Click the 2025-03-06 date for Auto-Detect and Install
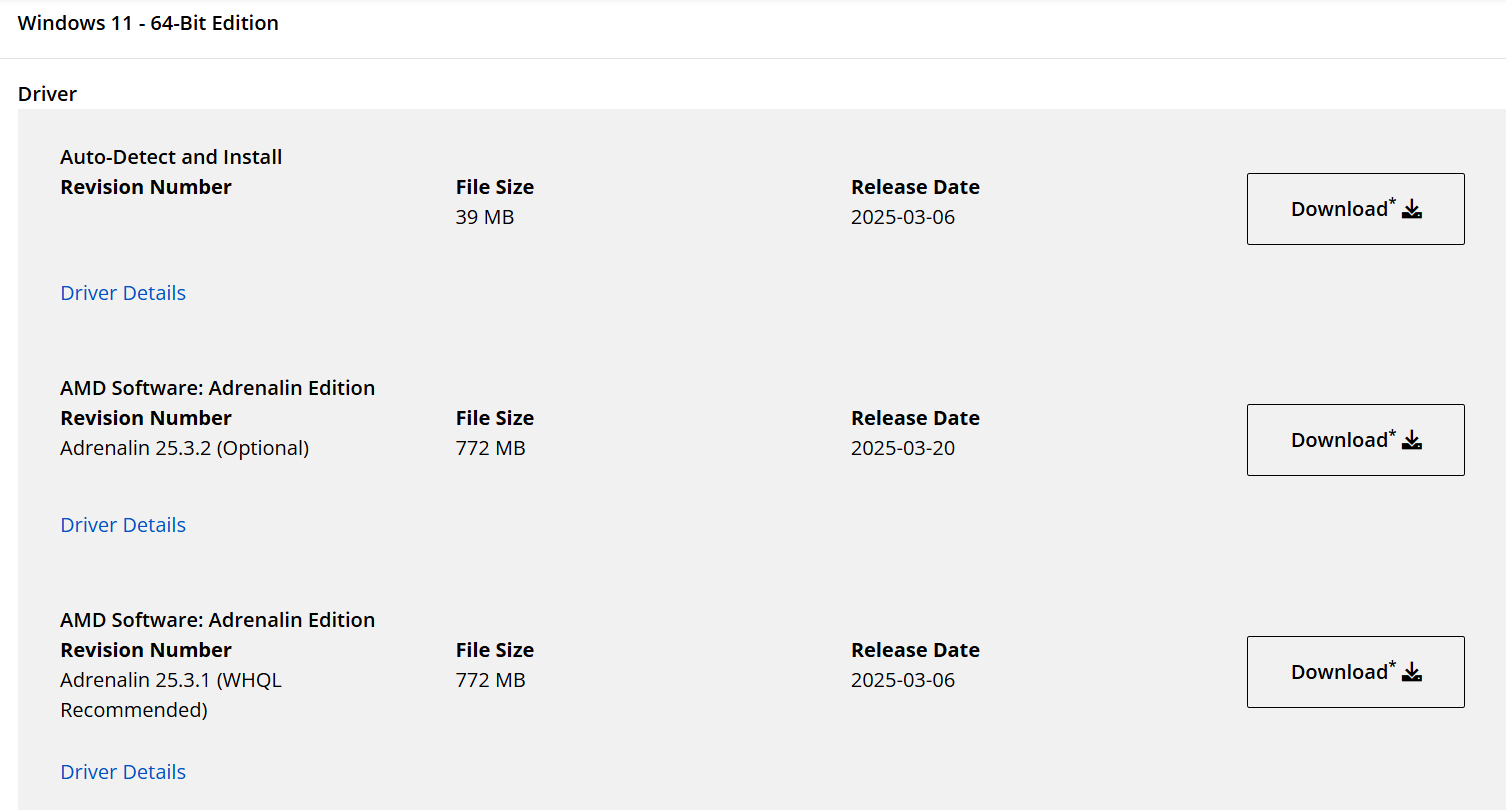Image resolution: width=1506 pixels, height=810 pixels. pos(903,217)
